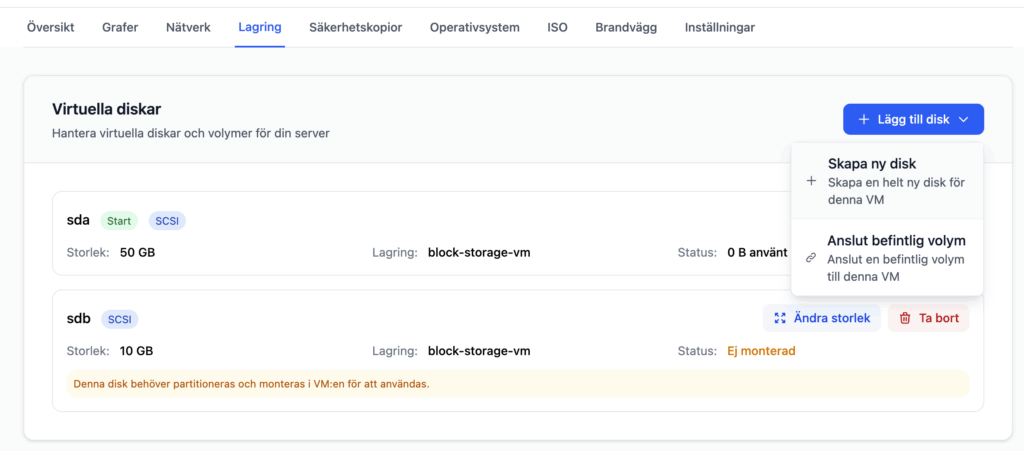Click the green Start badge on sda
This screenshot has width=1024, height=451.
119,220
